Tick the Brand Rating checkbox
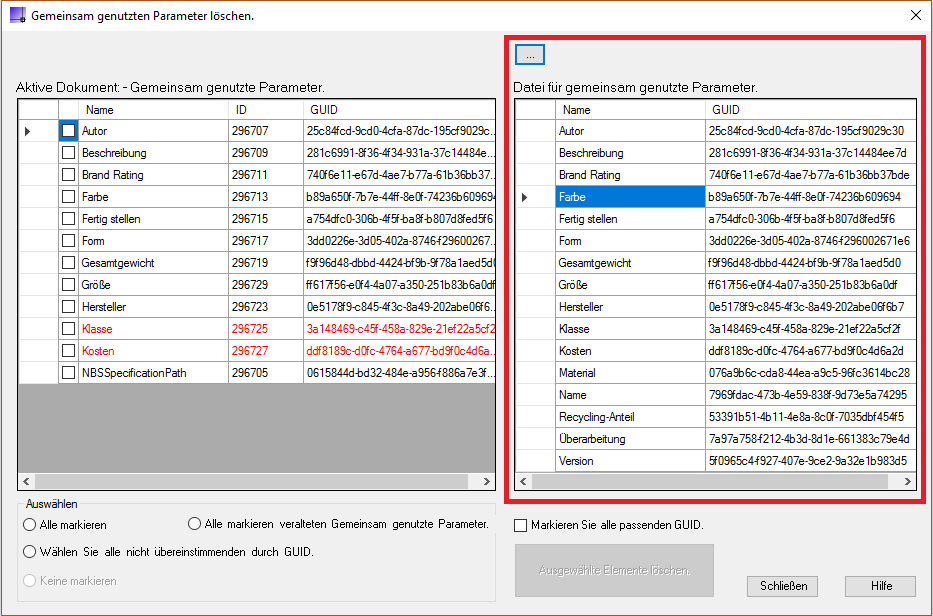The image size is (933, 616). click(x=68, y=174)
